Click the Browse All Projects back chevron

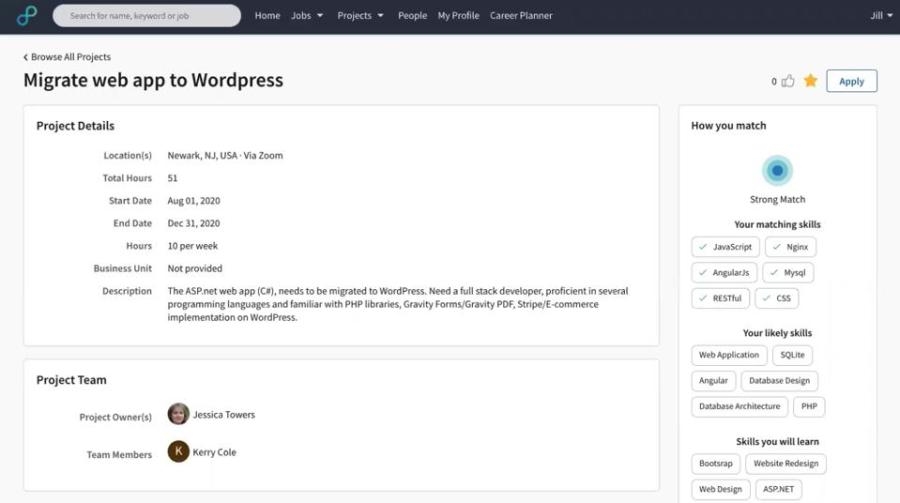click(25, 57)
